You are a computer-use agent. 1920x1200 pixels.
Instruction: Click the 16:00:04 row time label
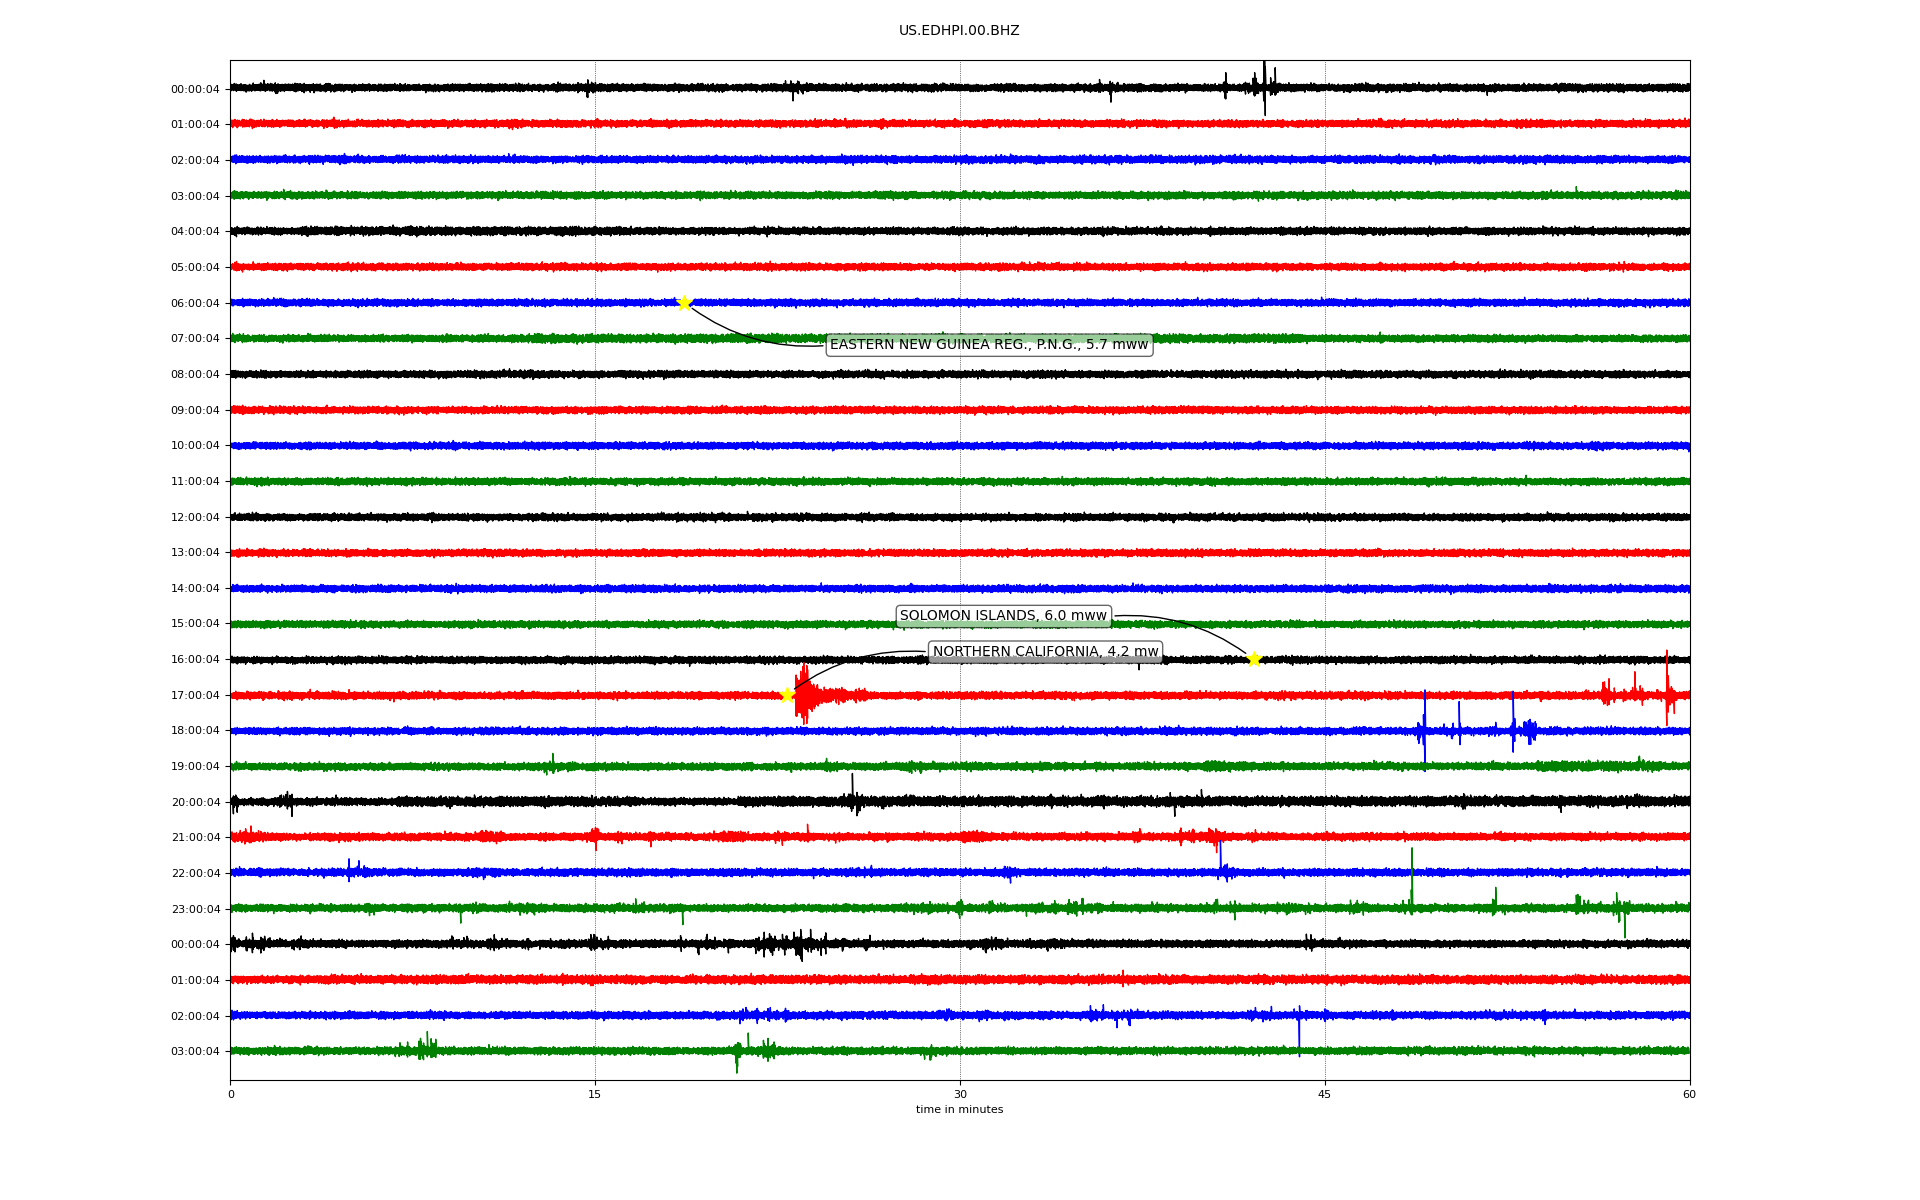pyautogui.click(x=195, y=660)
